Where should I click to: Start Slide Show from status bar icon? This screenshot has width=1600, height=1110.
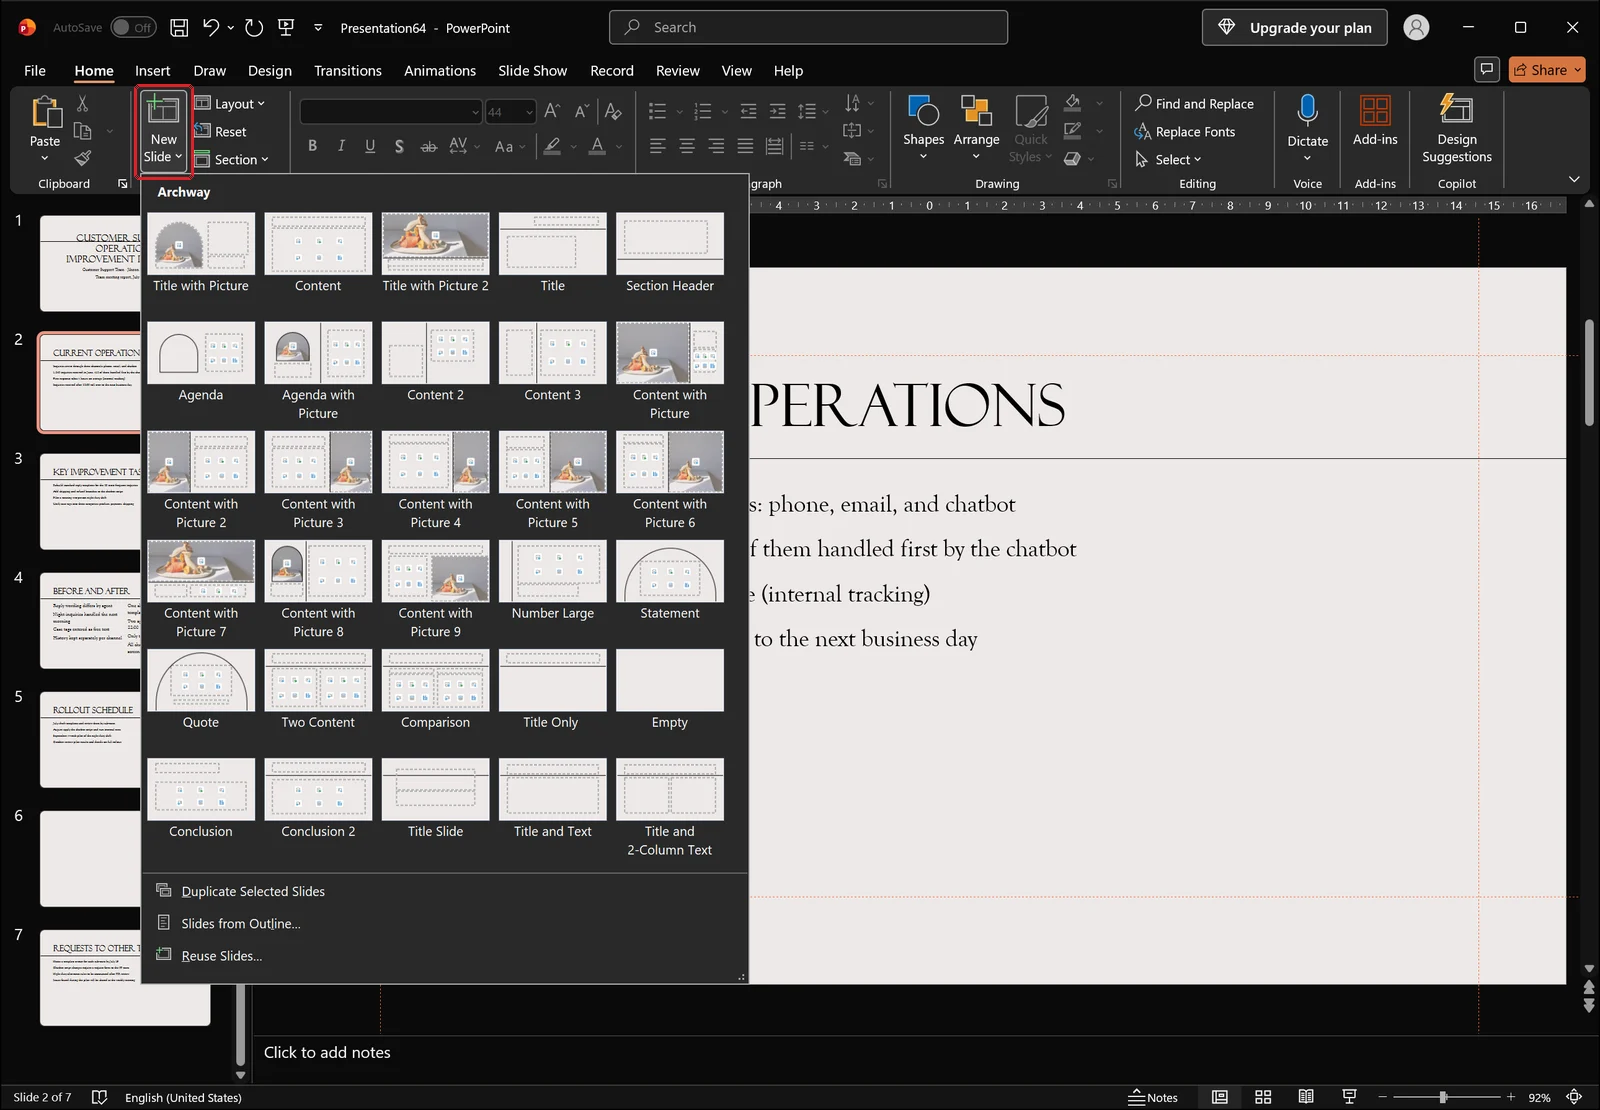(1349, 1097)
